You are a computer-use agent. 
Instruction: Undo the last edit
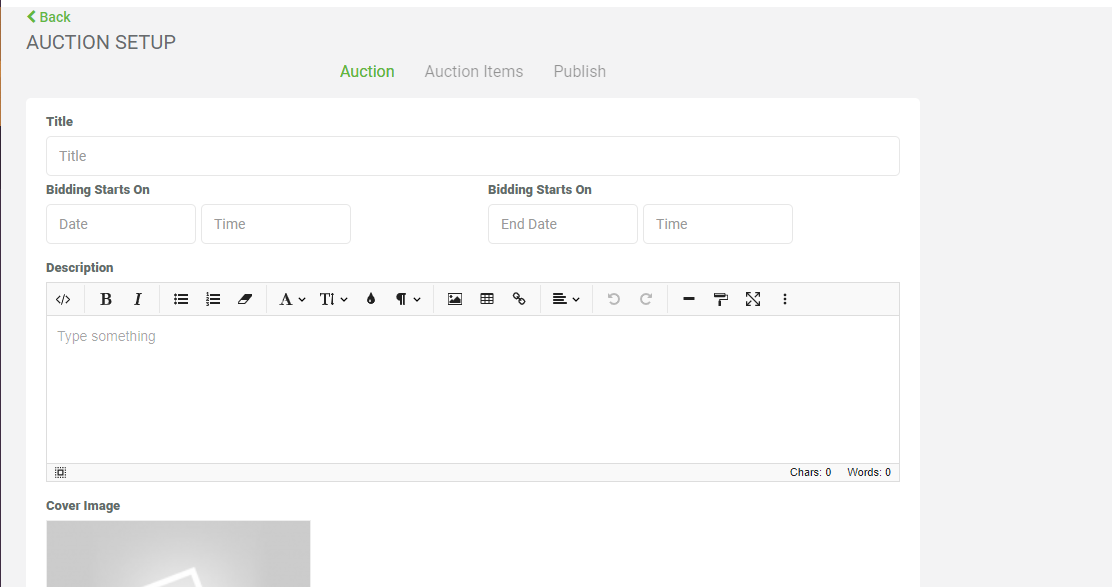pos(613,299)
